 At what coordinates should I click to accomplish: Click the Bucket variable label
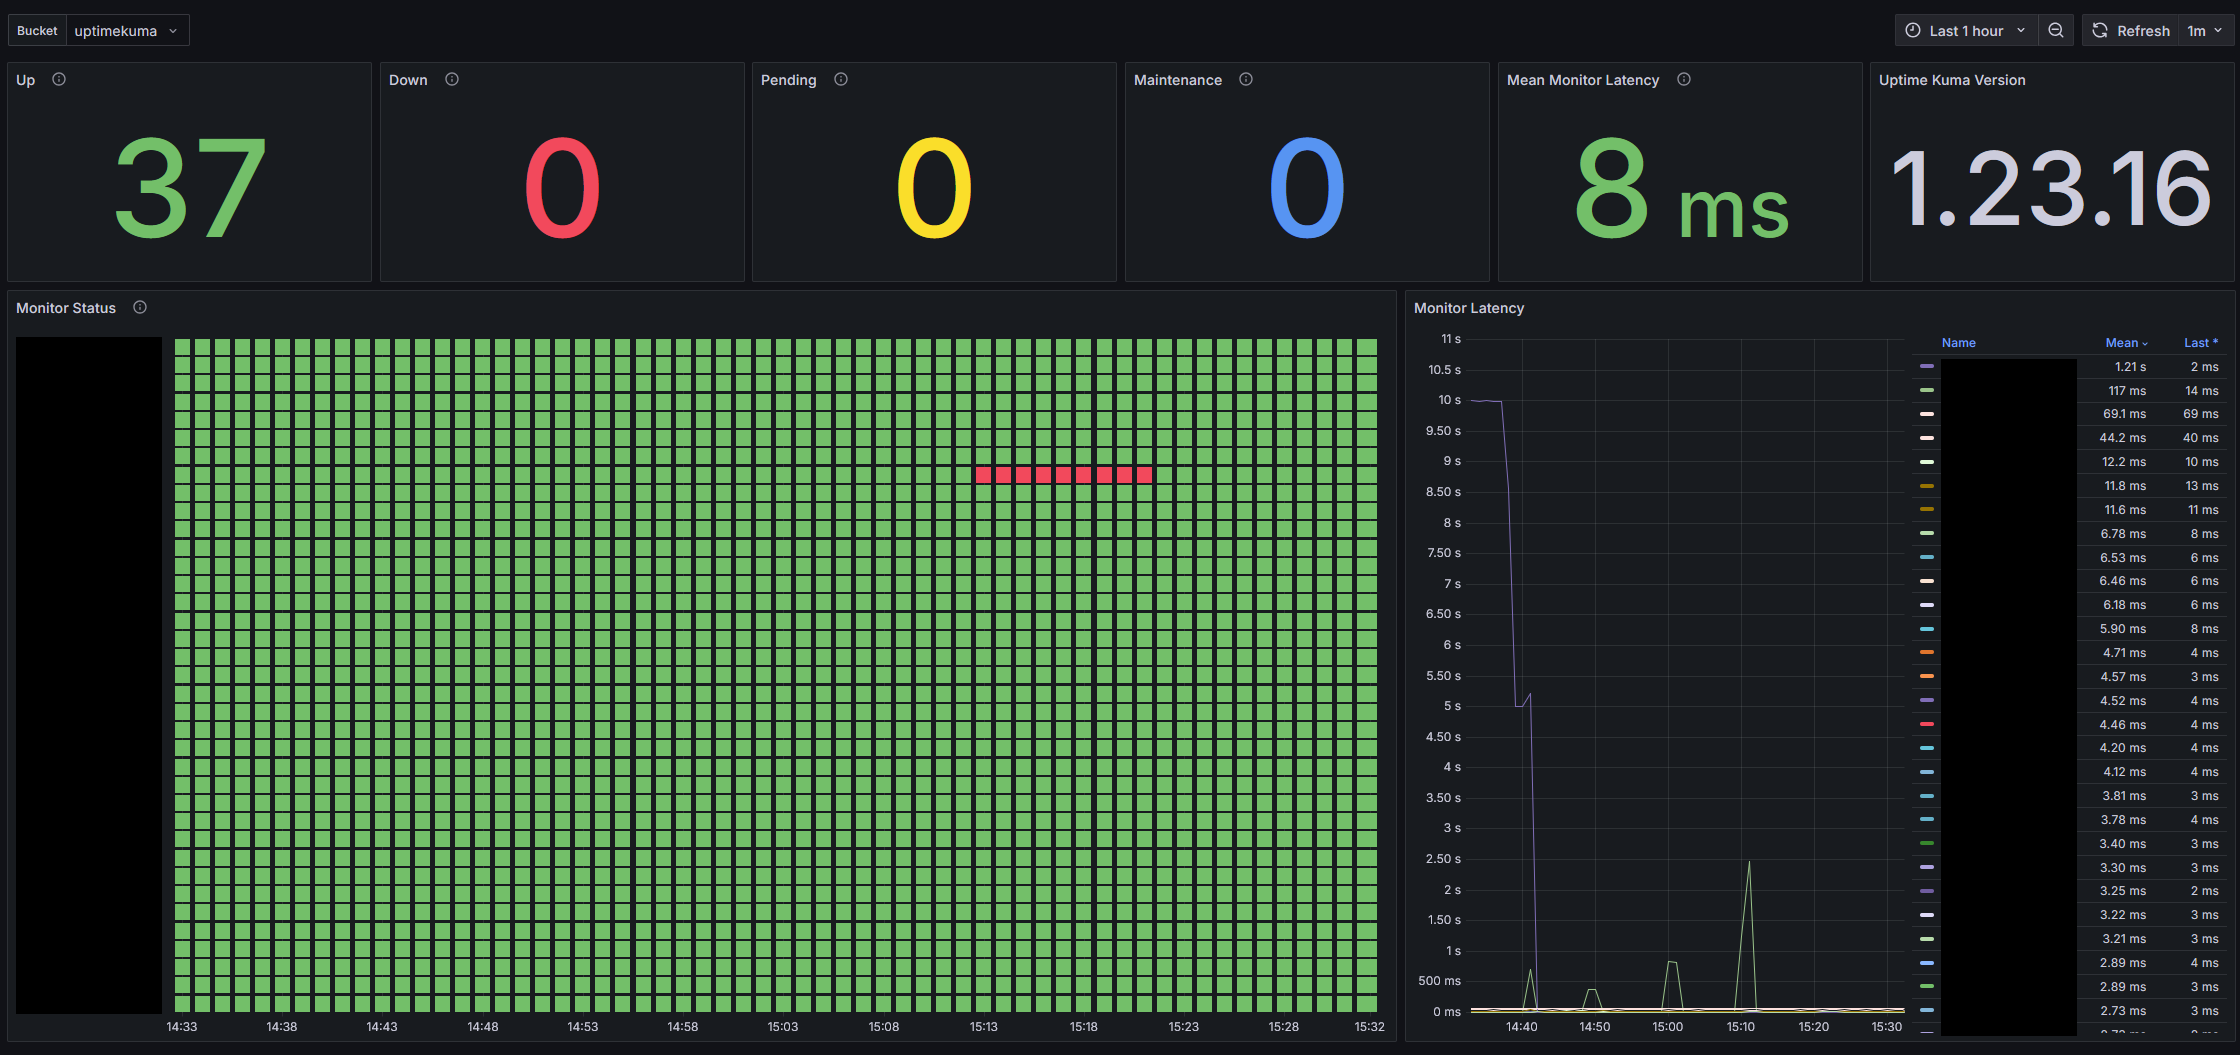37,31
